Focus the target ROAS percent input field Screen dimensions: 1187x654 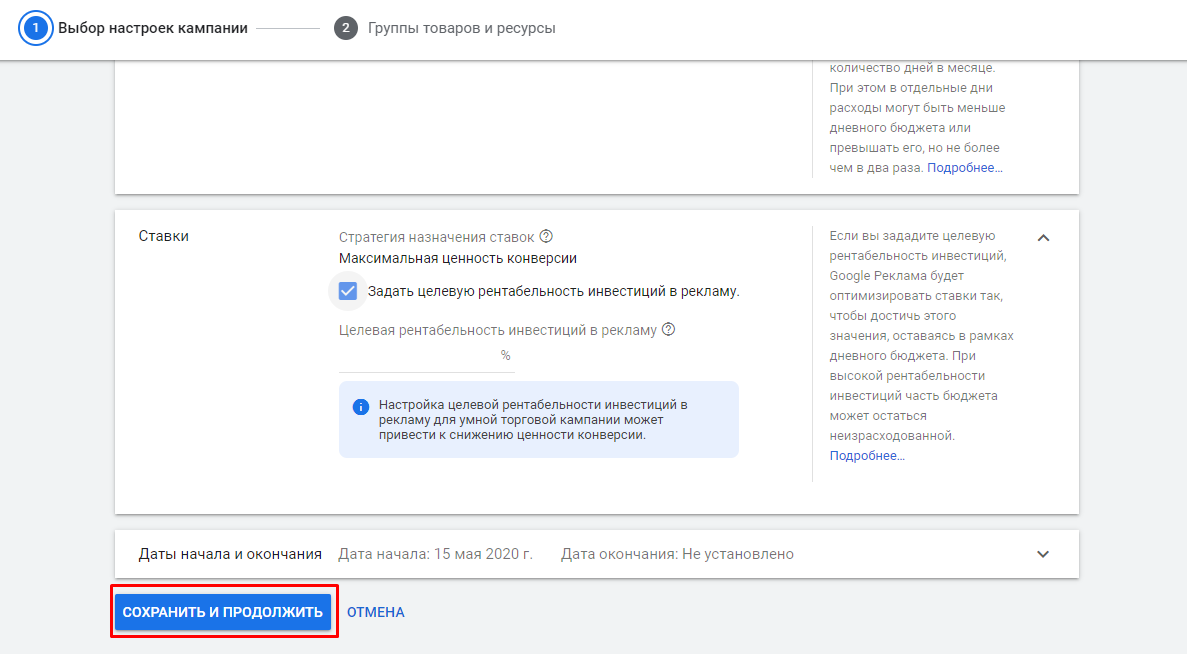[x=418, y=356]
